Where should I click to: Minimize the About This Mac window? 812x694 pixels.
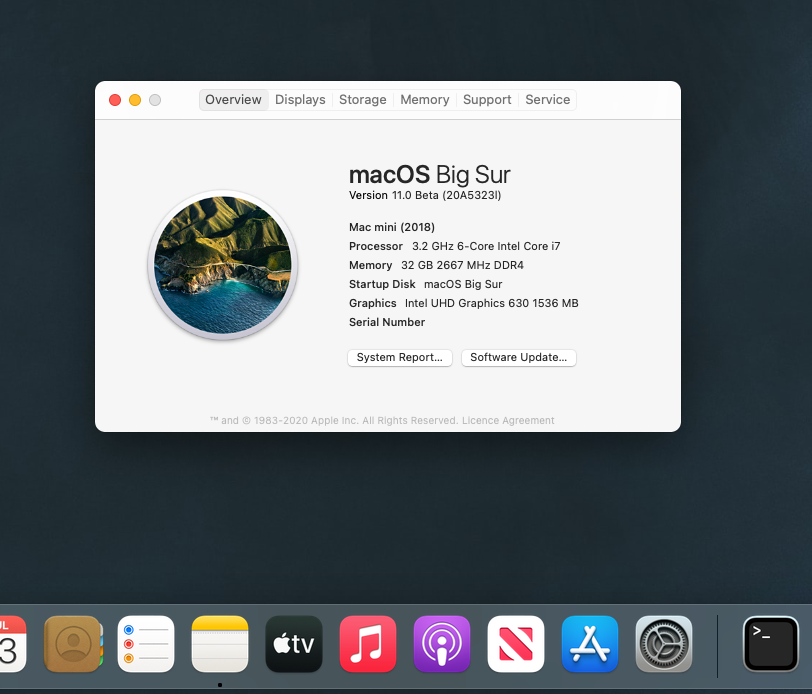[135, 100]
